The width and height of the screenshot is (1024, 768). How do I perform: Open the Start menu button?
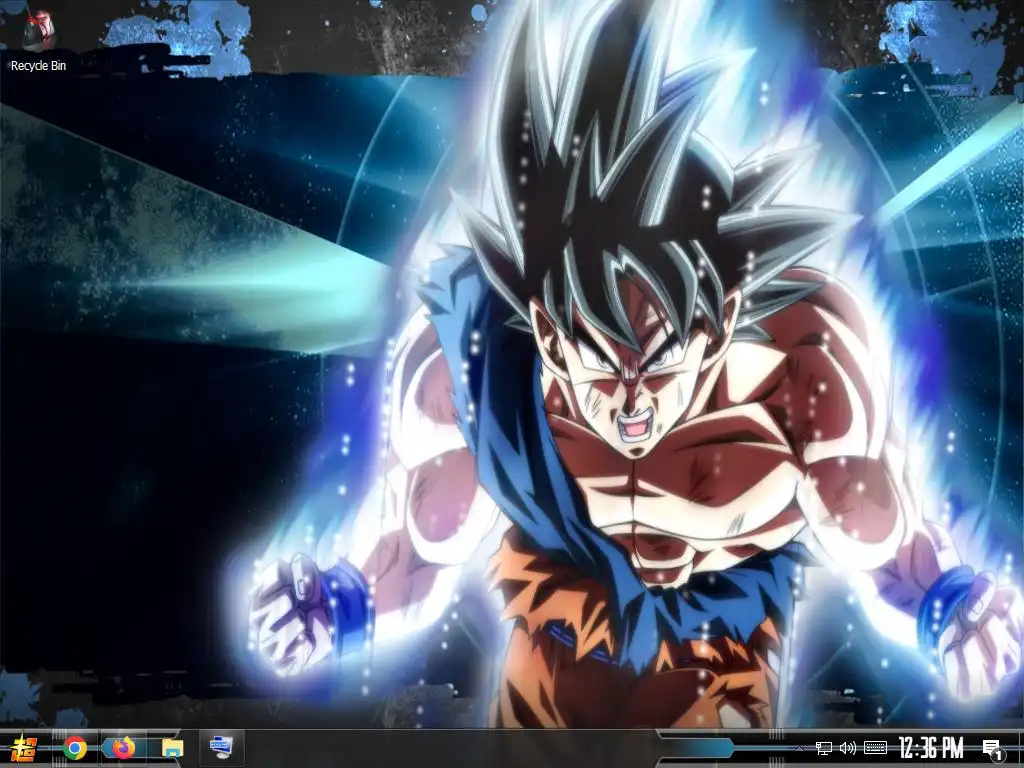coord(24,748)
